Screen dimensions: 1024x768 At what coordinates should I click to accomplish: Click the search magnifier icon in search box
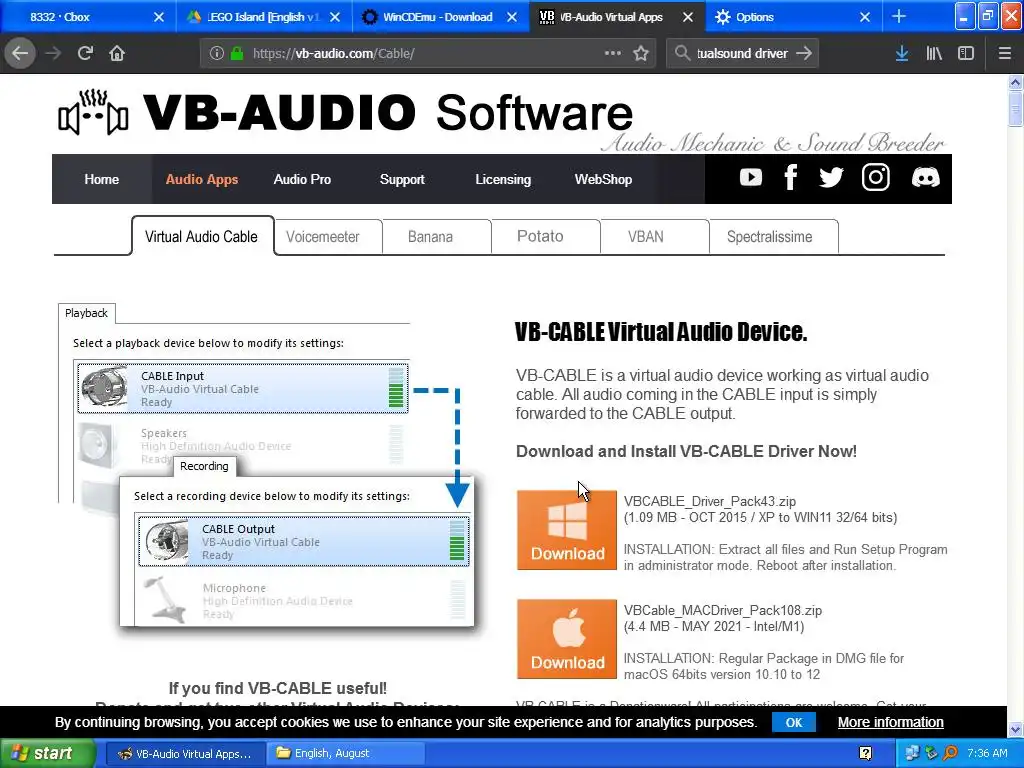(x=682, y=54)
